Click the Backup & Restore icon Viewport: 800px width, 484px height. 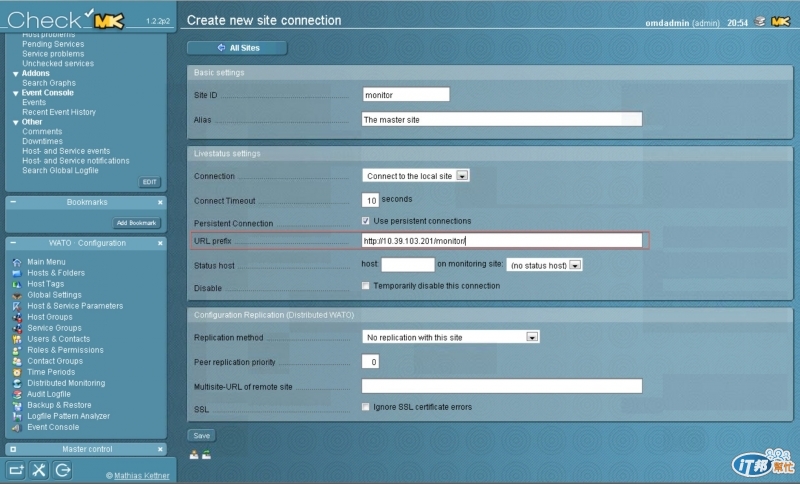pos(17,405)
